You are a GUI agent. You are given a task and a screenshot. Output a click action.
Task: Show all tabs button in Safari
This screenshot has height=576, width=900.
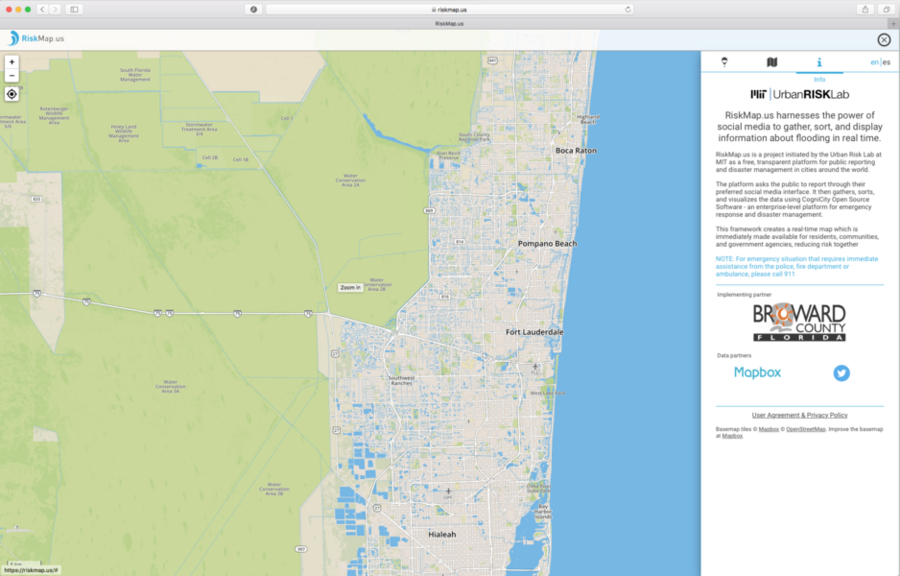click(887, 9)
